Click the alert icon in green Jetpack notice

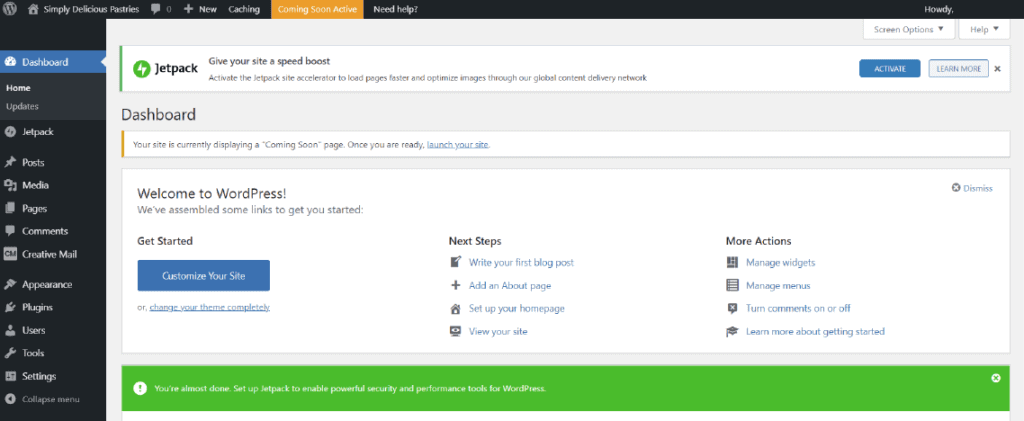coord(140,388)
